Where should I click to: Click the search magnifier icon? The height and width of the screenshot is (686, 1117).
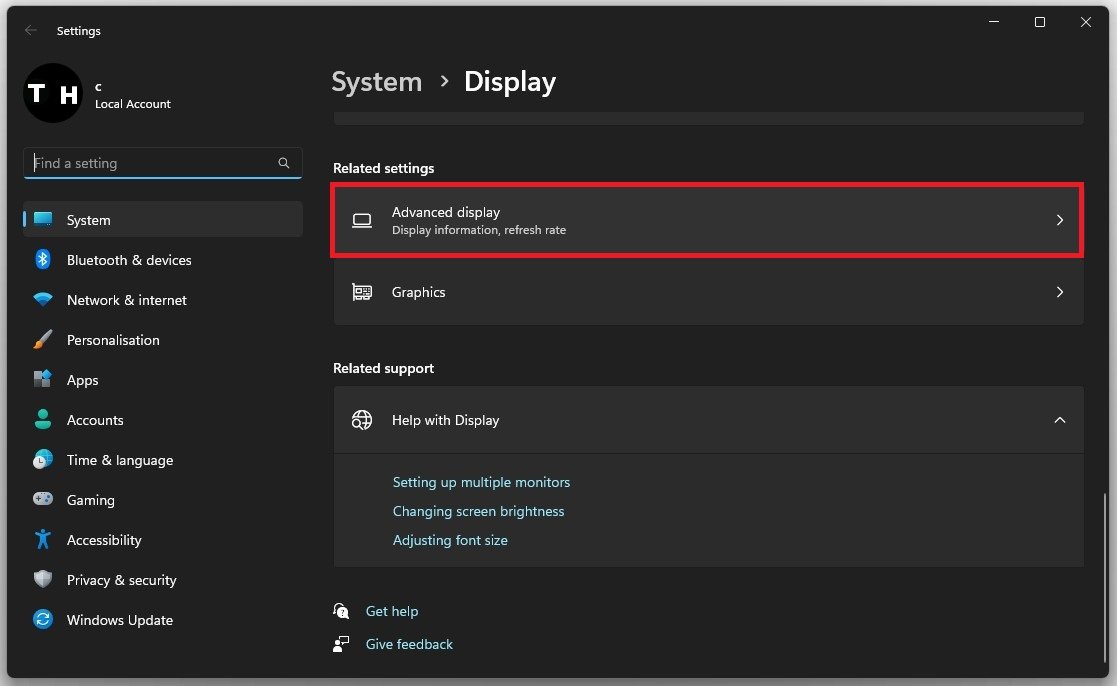284,163
